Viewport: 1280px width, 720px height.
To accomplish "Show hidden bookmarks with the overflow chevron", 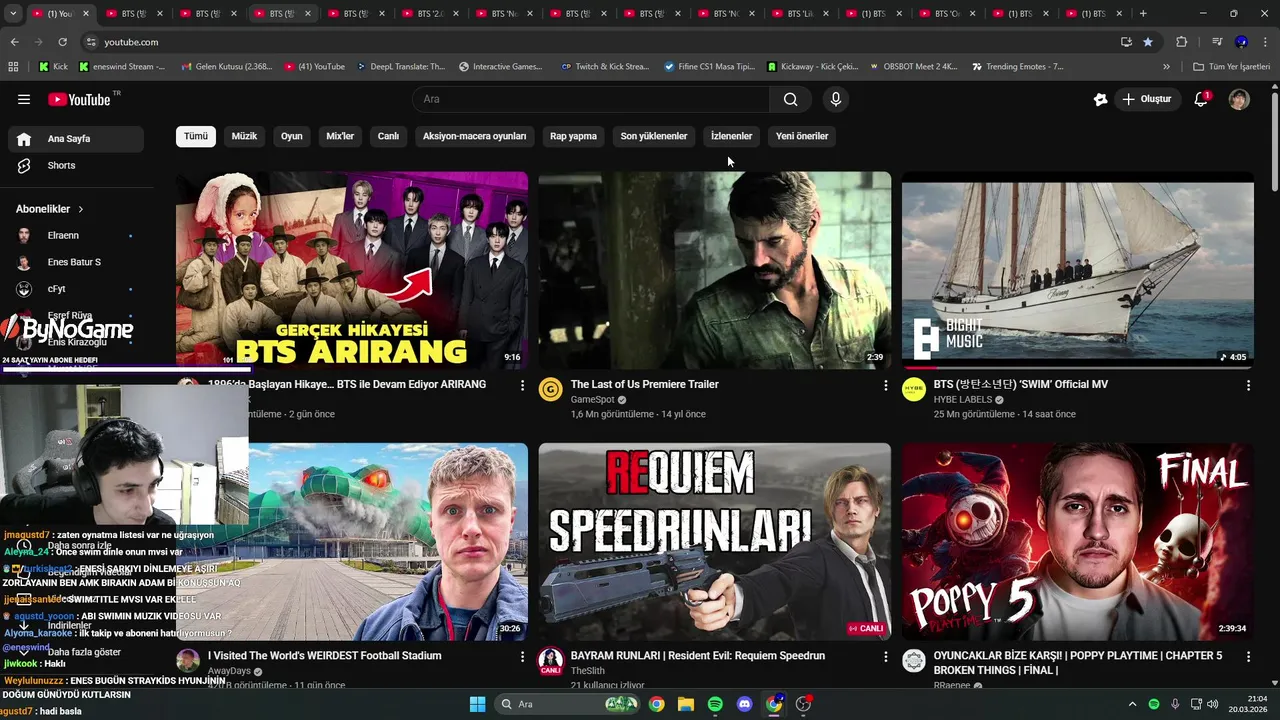I will [1166, 66].
